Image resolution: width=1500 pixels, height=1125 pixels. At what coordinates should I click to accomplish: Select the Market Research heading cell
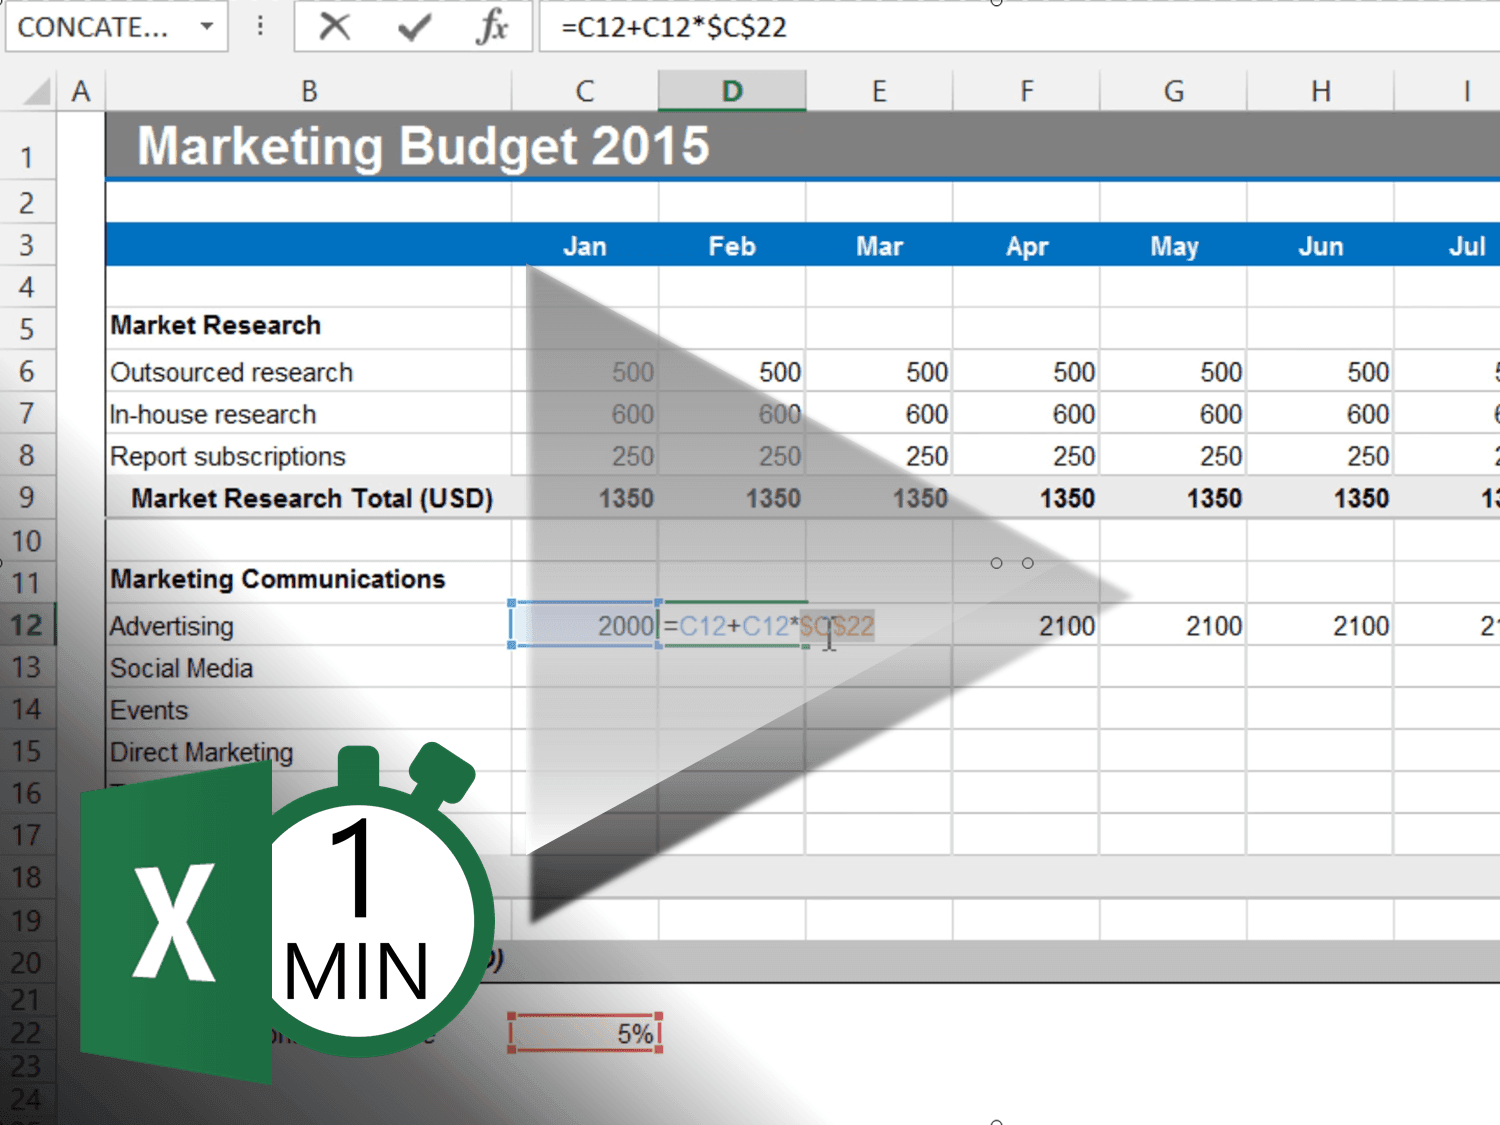coord(309,326)
